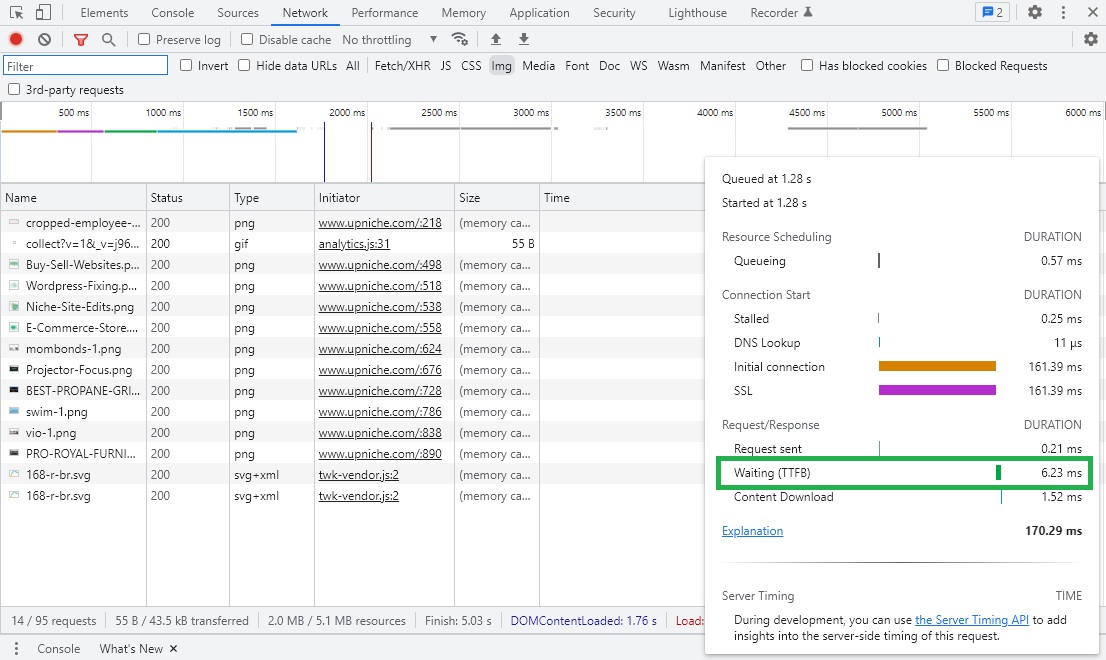Image resolution: width=1106 pixels, height=660 pixels.
Task: Sort requests by the Name column header
Action: [x=73, y=197]
